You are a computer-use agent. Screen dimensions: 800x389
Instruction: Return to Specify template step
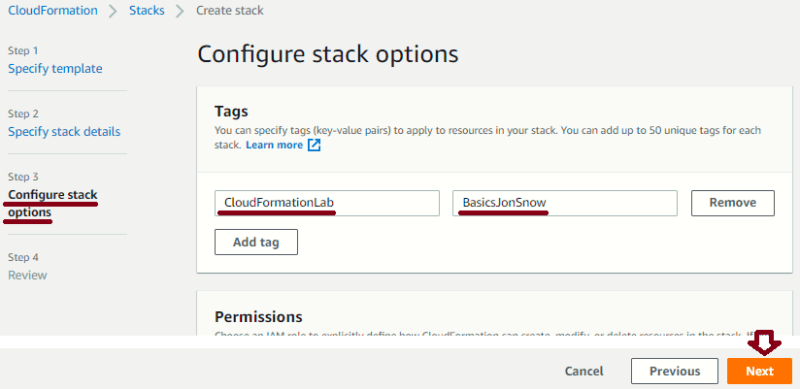[55, 68]
